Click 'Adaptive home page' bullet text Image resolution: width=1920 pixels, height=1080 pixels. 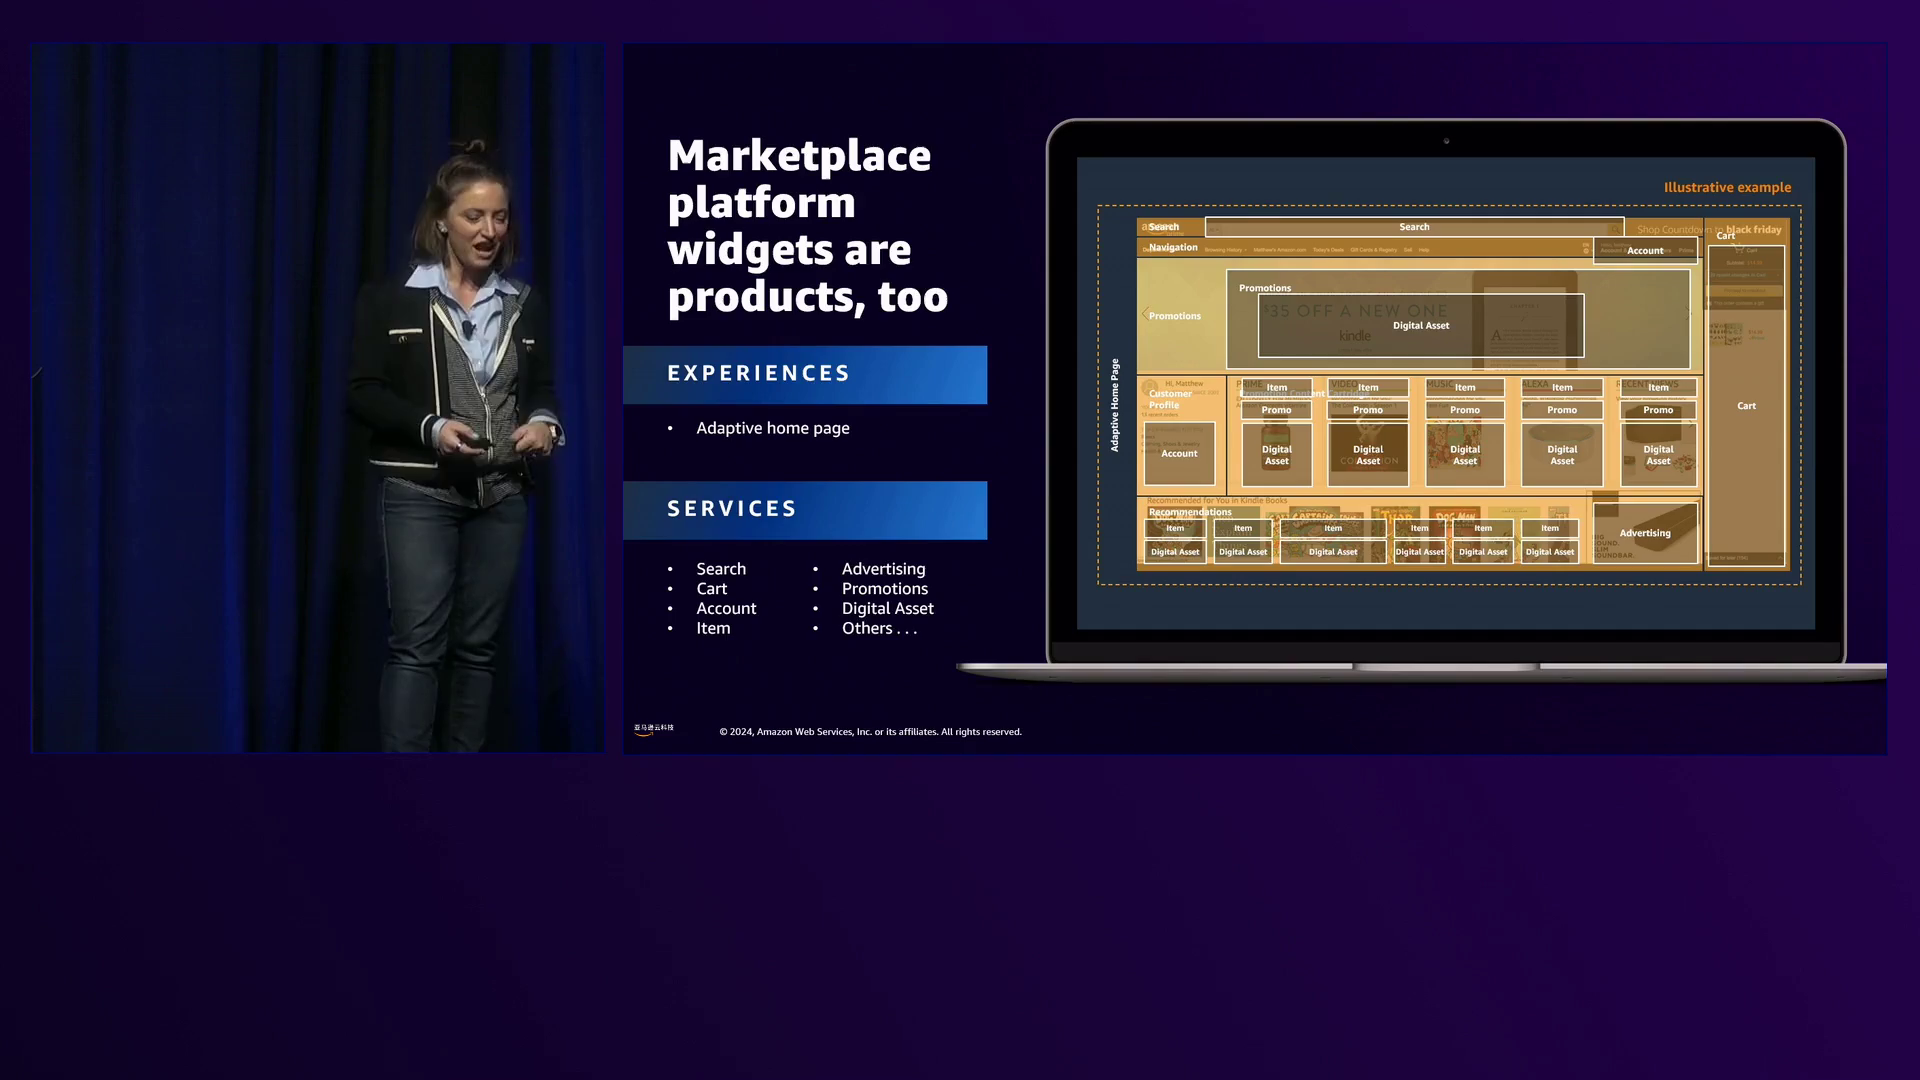pyautogui.click(x=772, y=428)
